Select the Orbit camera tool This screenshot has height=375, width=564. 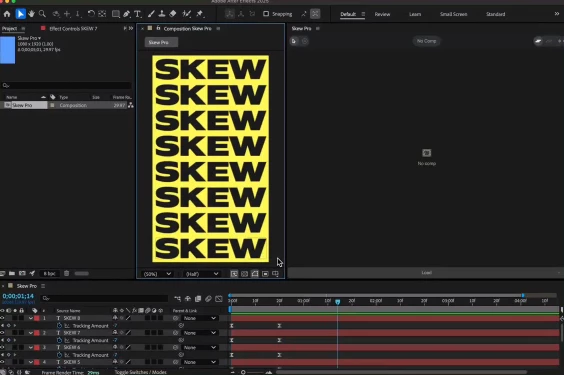click(56, 14)
